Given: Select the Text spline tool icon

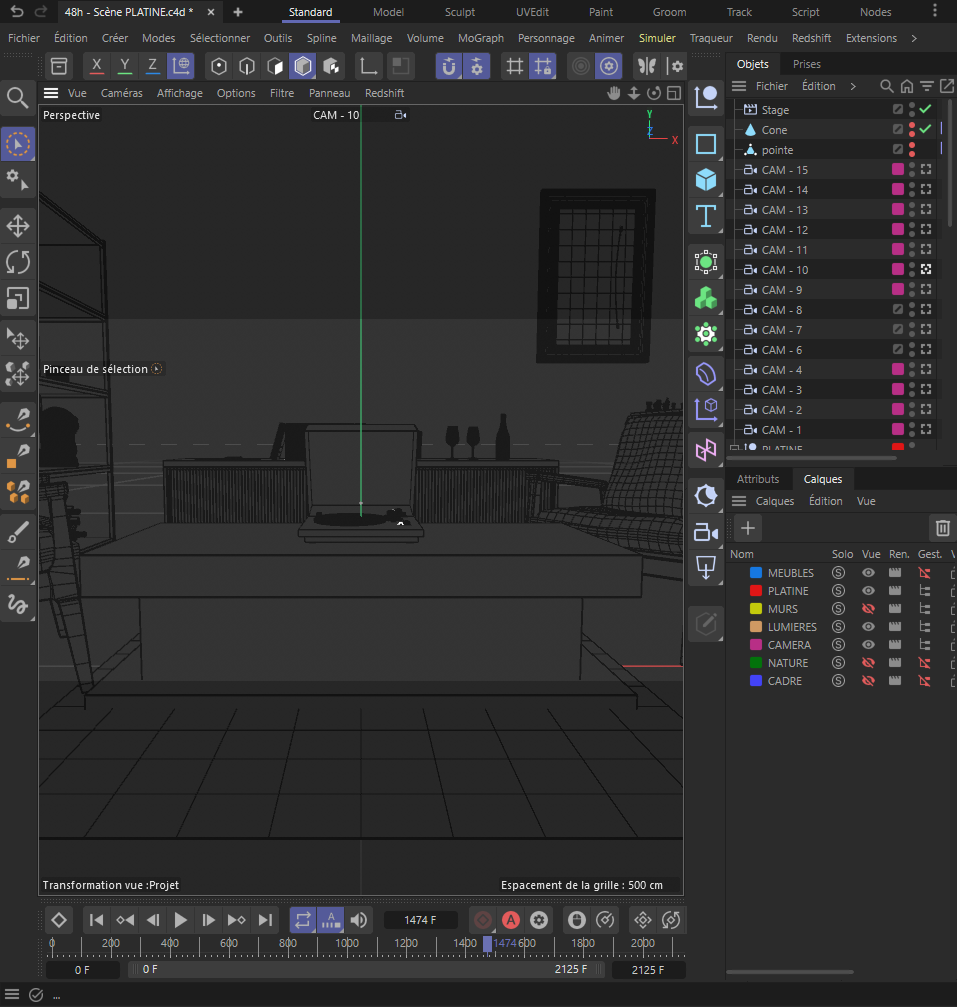Looking at the screenshot, I should (x=706, y=216).
